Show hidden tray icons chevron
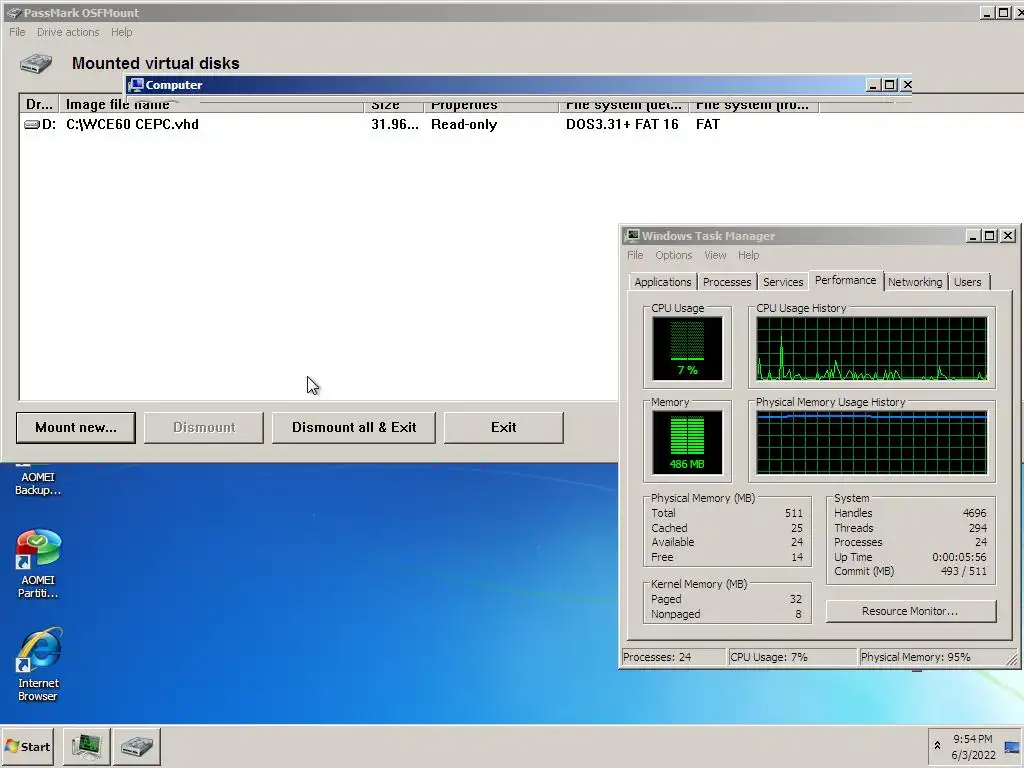 937,746
